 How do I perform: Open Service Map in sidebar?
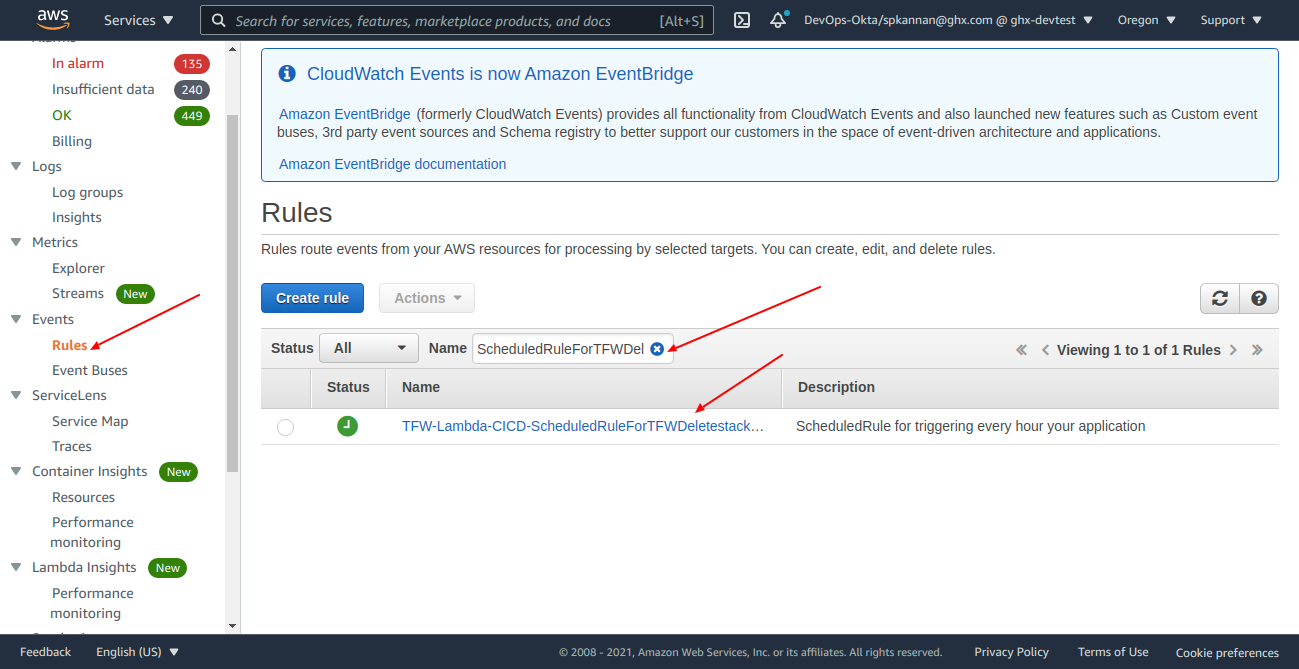click(x=90, y=421)
